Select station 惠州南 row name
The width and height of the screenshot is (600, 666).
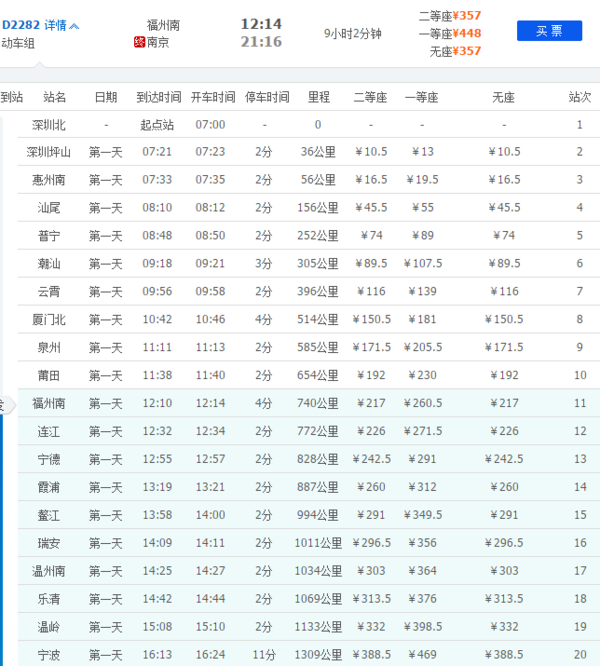[48, 180]
